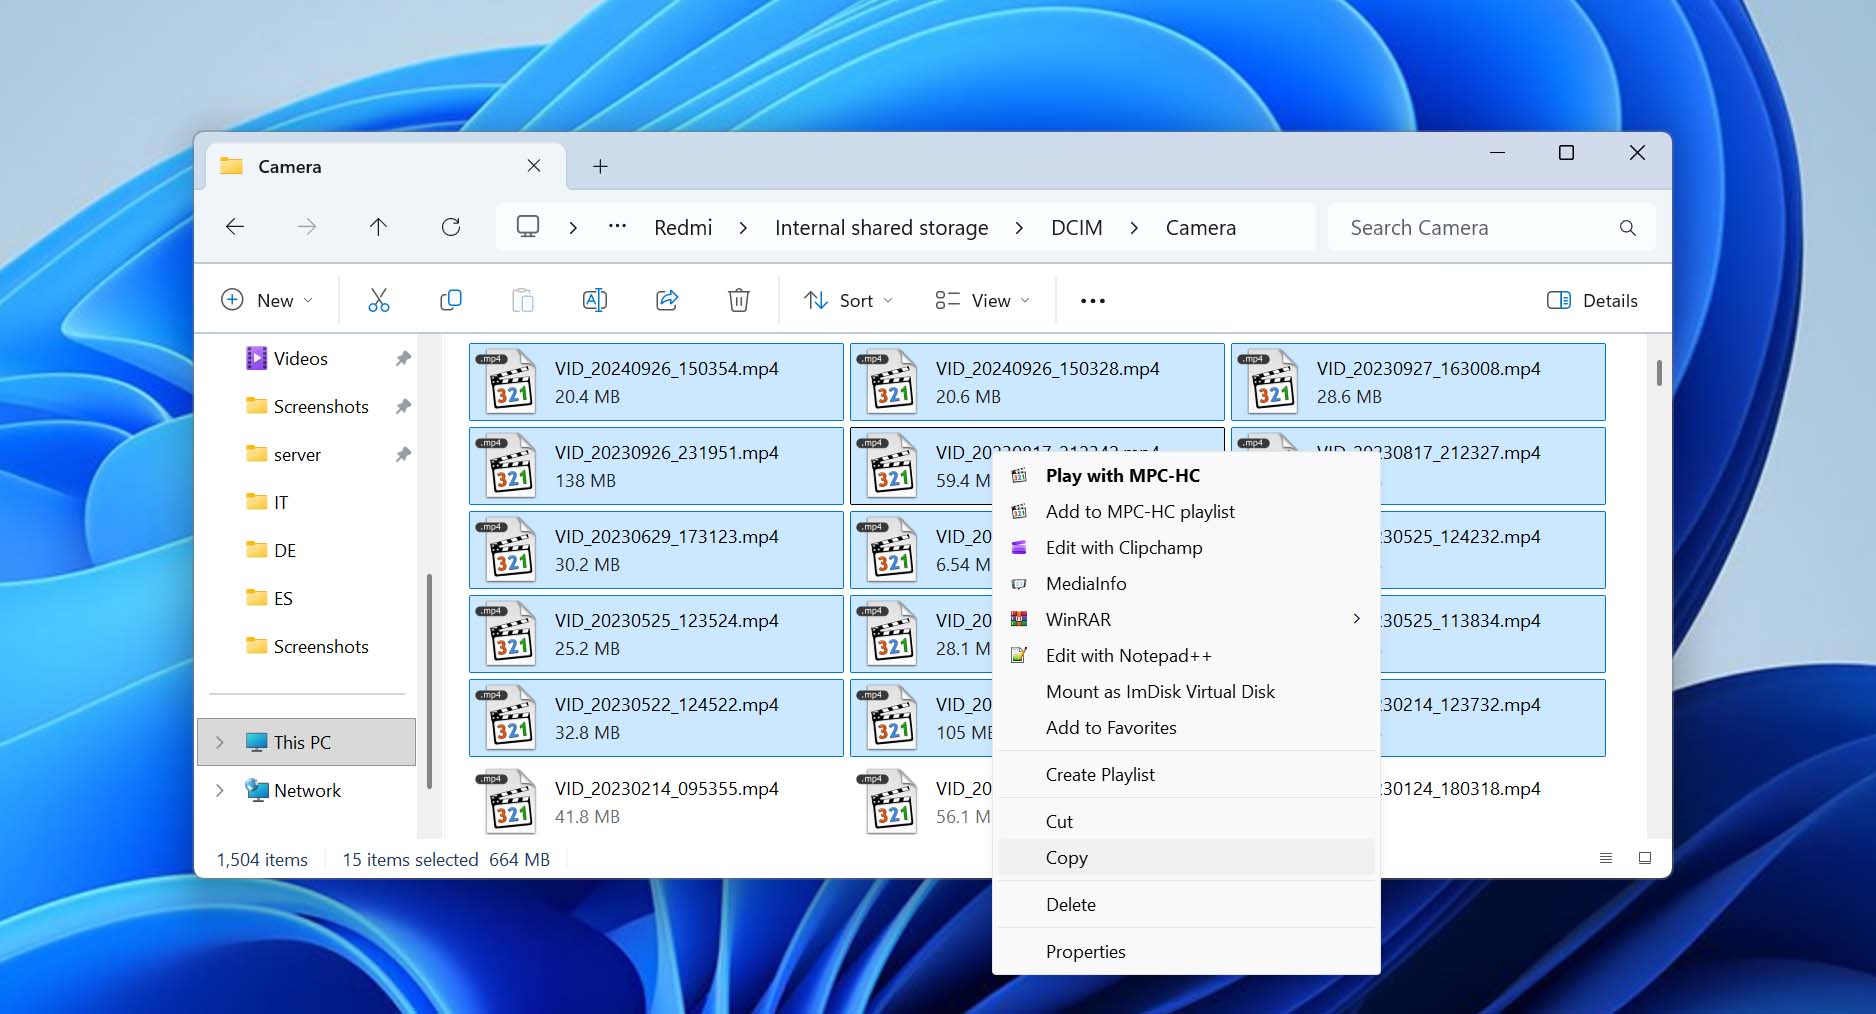1876x1014 pixels.
Task: Switch to details list view in status bar
Action: tap(1606, 858)
